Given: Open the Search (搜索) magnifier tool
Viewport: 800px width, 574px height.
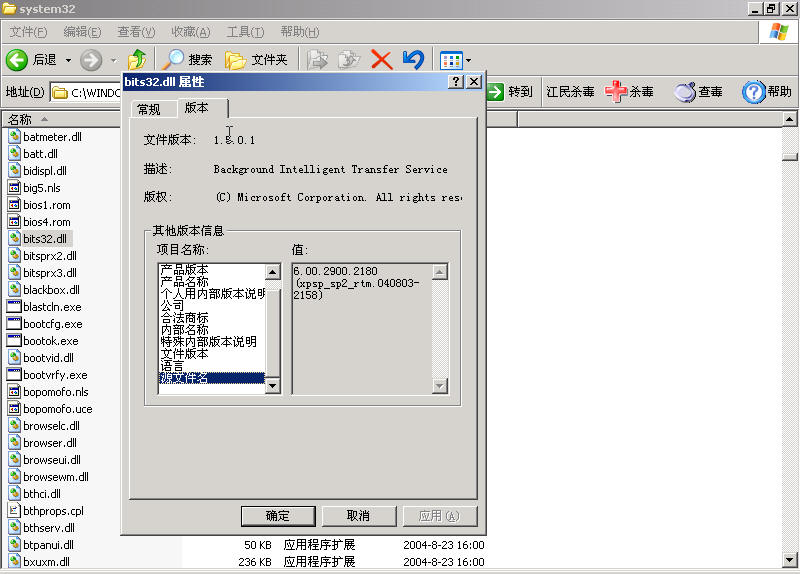Looking at the screenshot, I should pos(173,60).
